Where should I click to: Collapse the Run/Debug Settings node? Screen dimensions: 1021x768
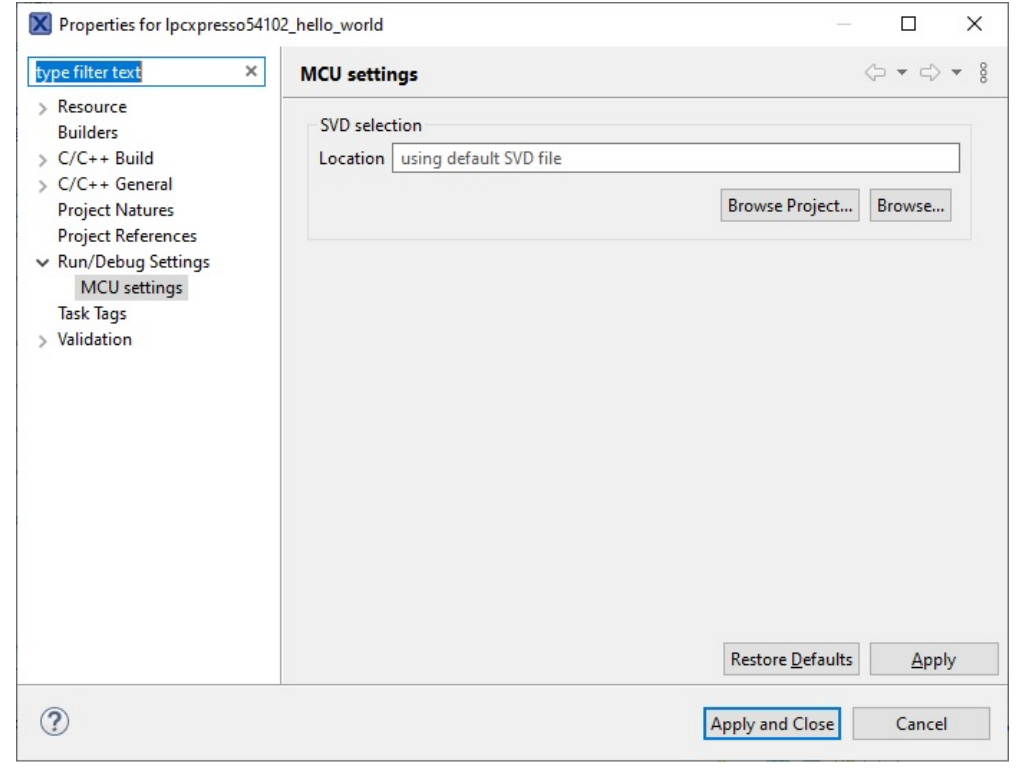[x=43, y=261]
